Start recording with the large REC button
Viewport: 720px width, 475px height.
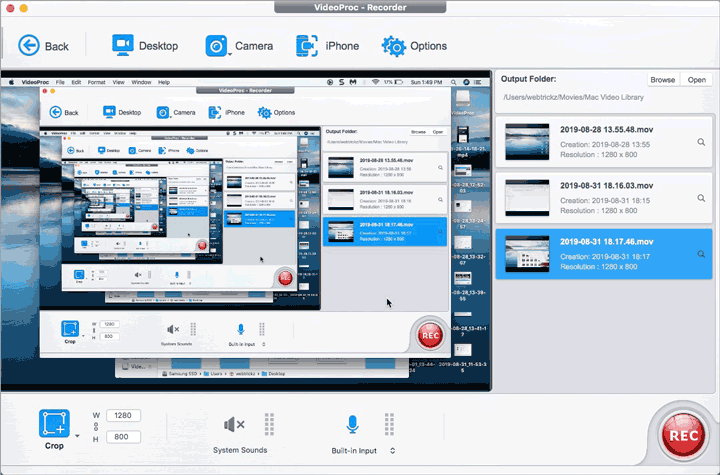click(x=683, y=436)
